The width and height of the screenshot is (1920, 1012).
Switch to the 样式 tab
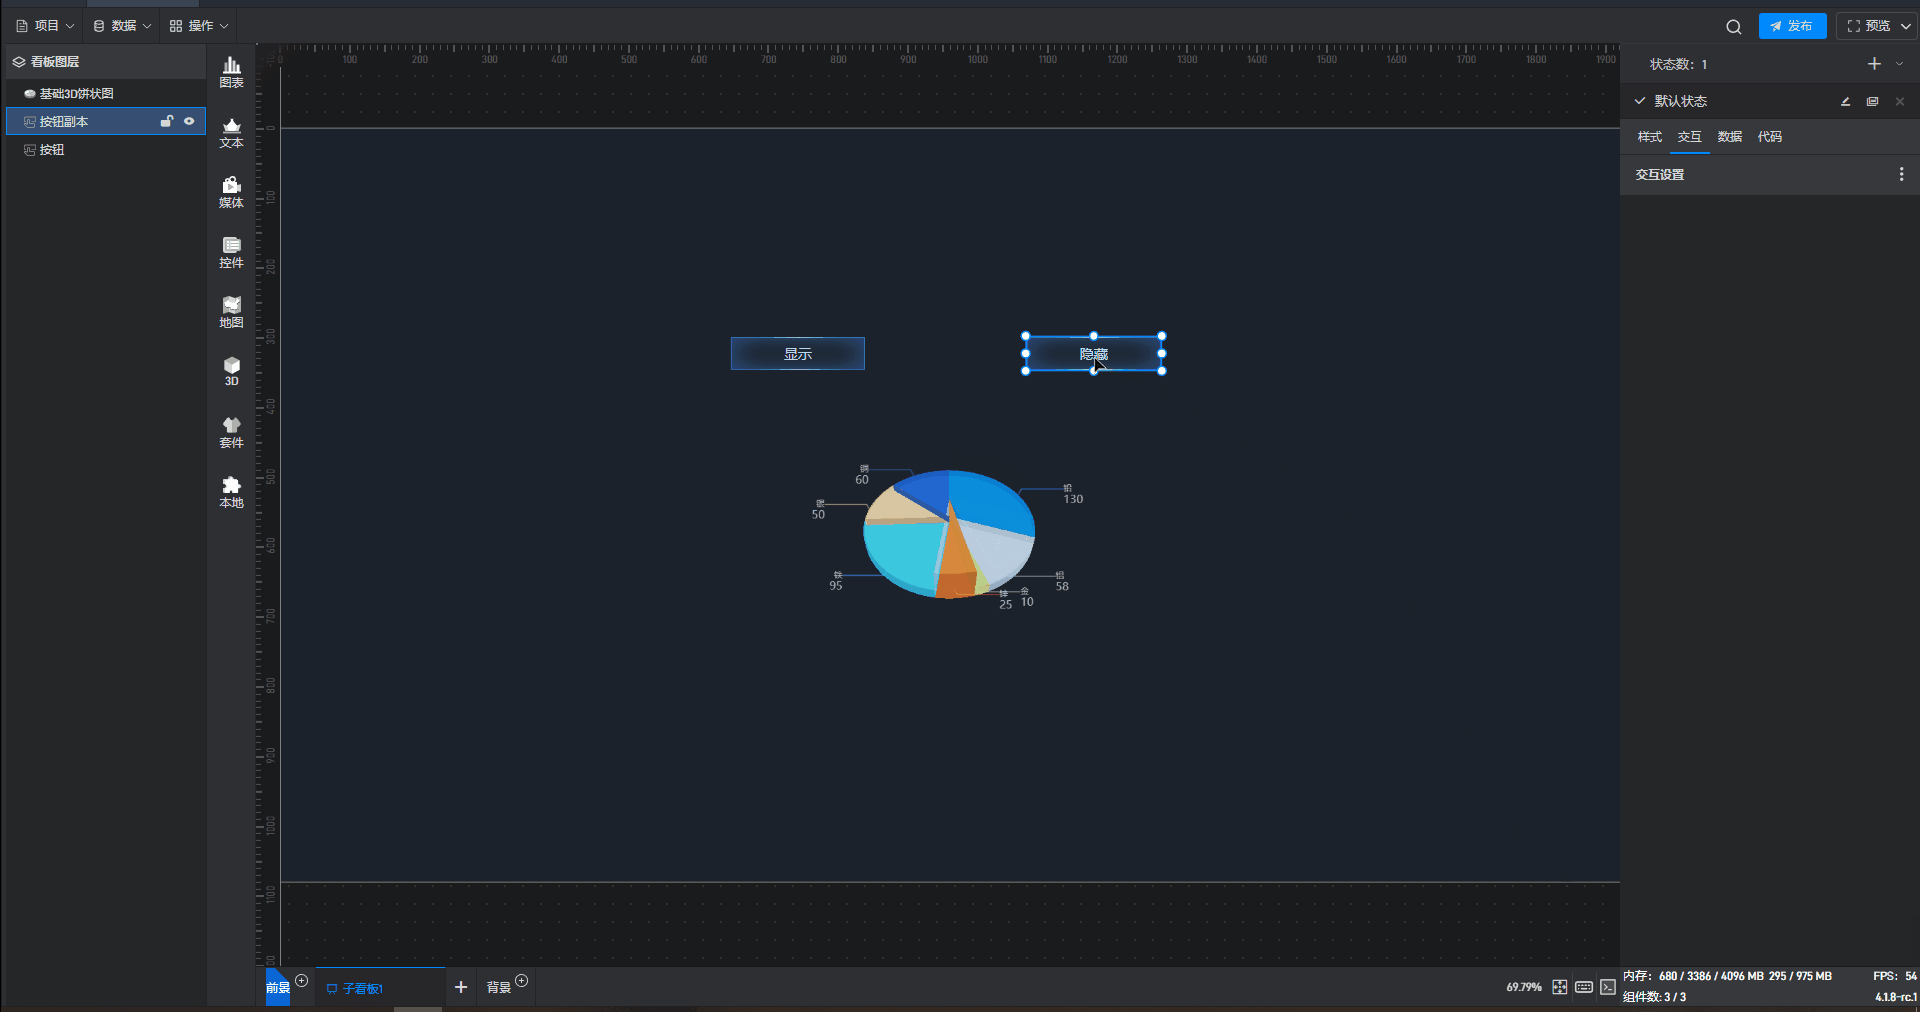tap(1649, 137)
